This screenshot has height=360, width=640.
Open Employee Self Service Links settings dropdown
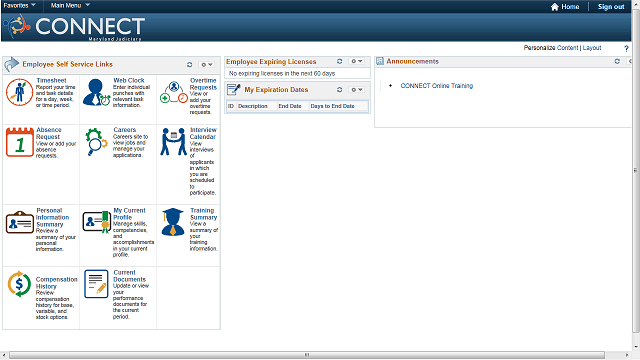coord(207,64)
